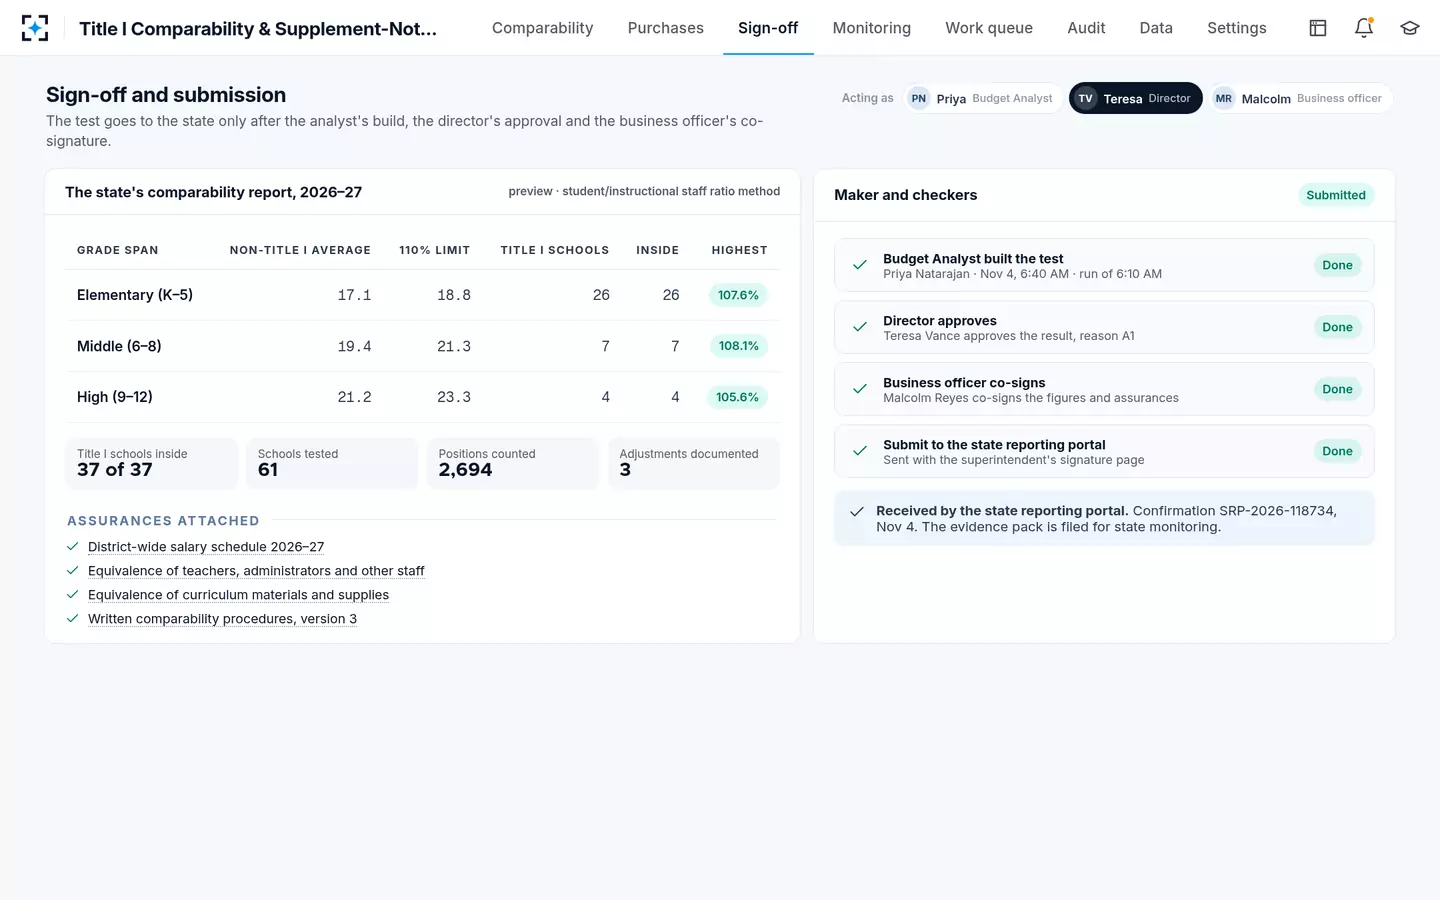Image resolution: width=1440 pixels, height=900 pixels.
Task: Open the Work queue tab
Action: click(x=989, y=28)
